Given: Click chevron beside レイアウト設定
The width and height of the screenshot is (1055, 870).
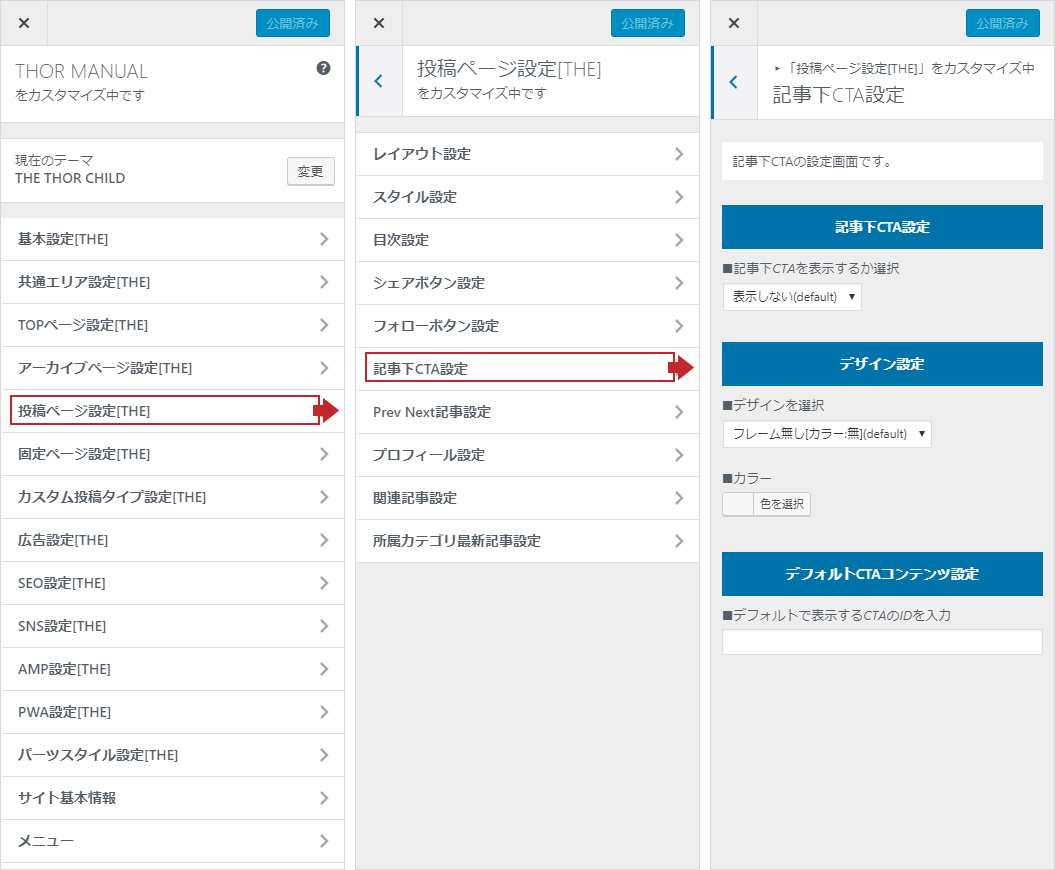Looking at the screenshot, I should click(678, 154).
